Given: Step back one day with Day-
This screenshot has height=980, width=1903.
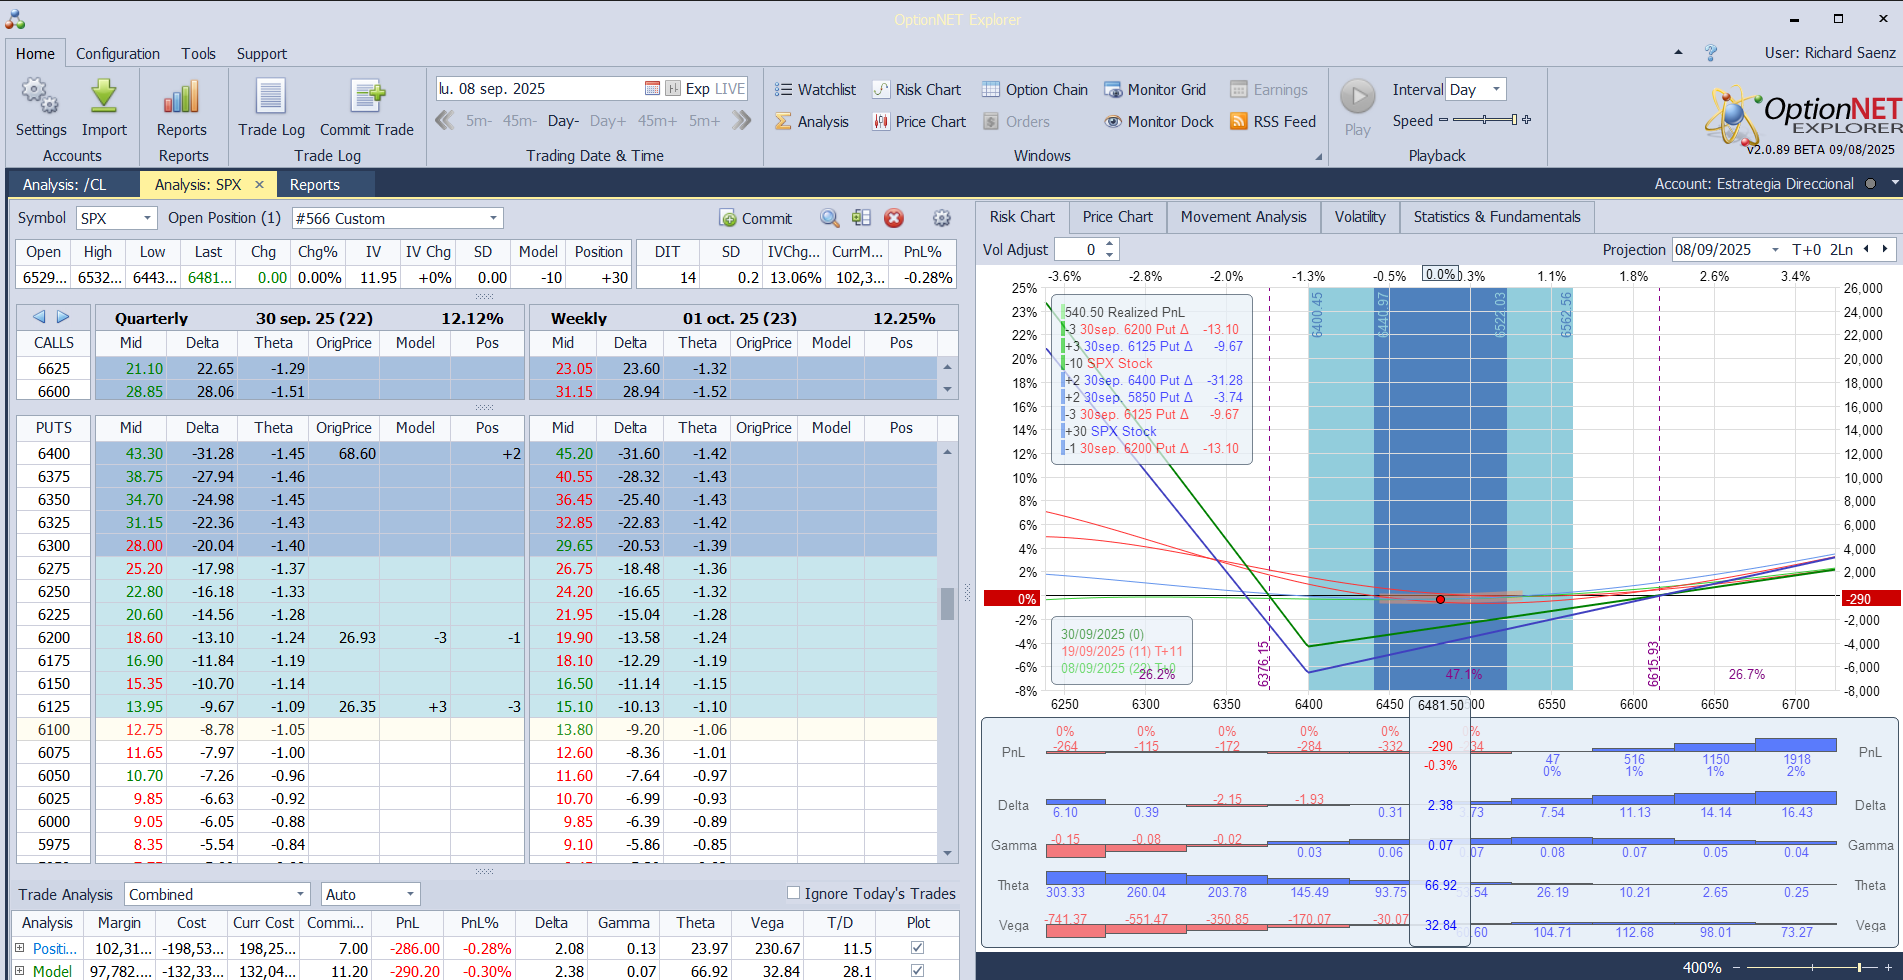Looking at the screenshot, I should tap(563, 121).
